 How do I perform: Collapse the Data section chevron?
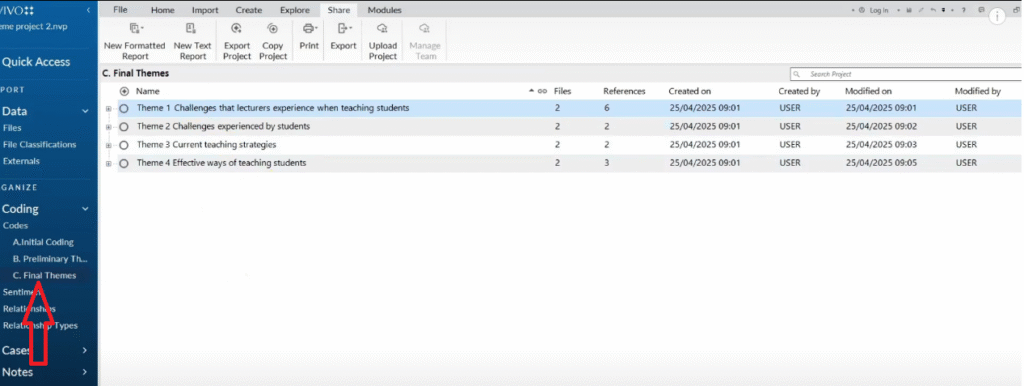pyautogui.click(x=85, y=112)
